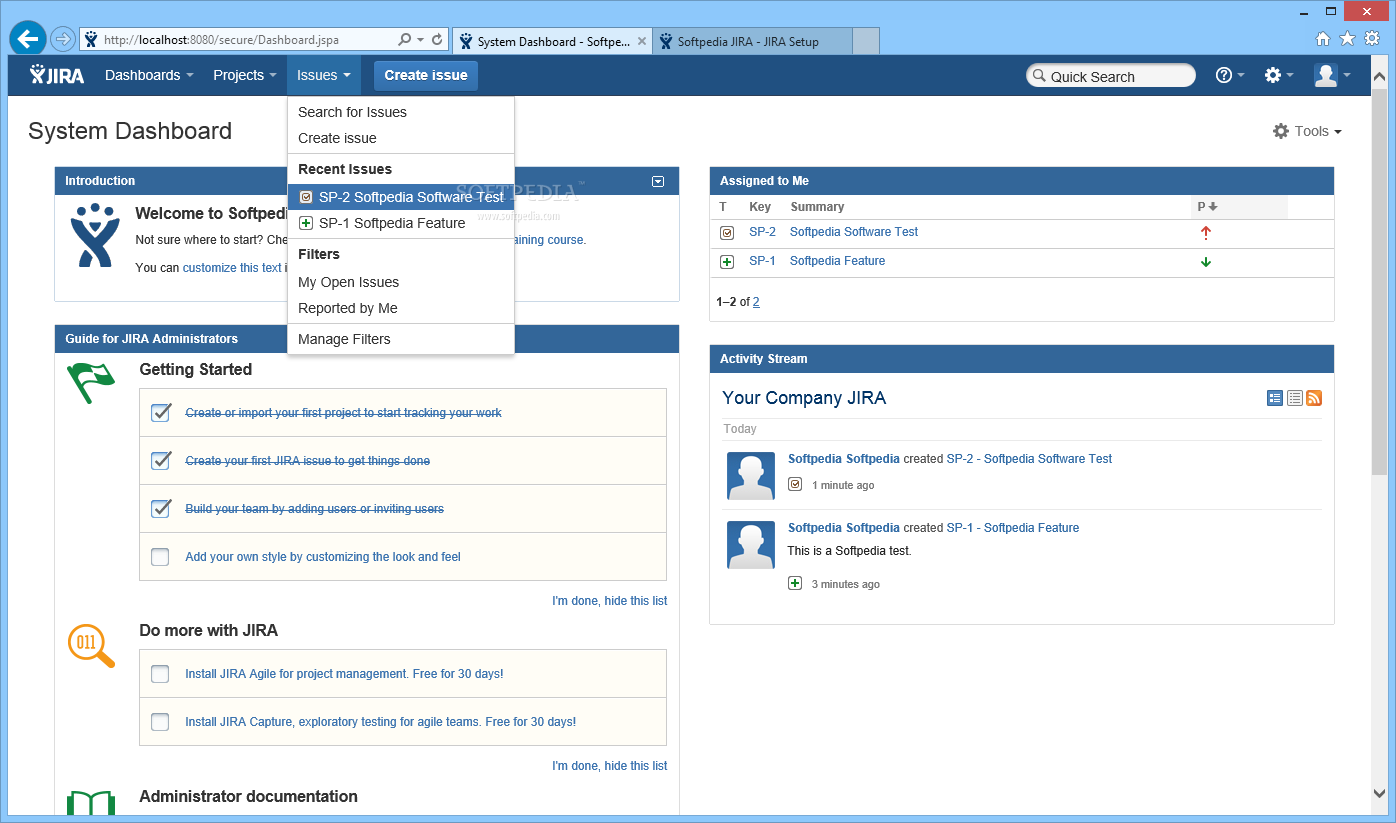Open the administration gear menu

click(1279, 75)
